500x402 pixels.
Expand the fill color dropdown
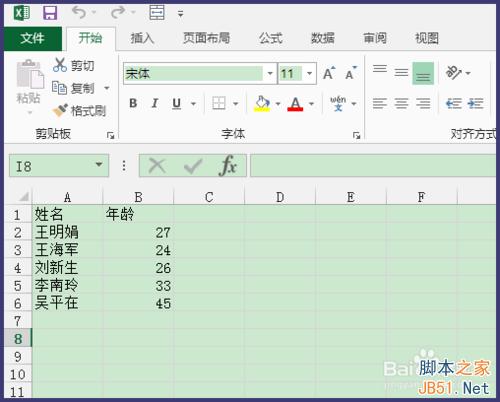click(x=278, y=104)
